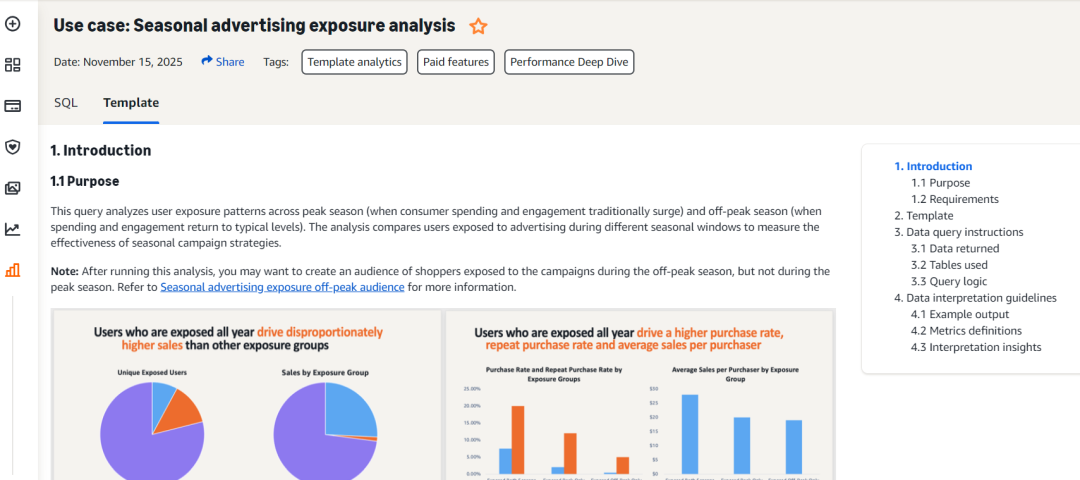Click the Template analytics tag

[355, 62]
